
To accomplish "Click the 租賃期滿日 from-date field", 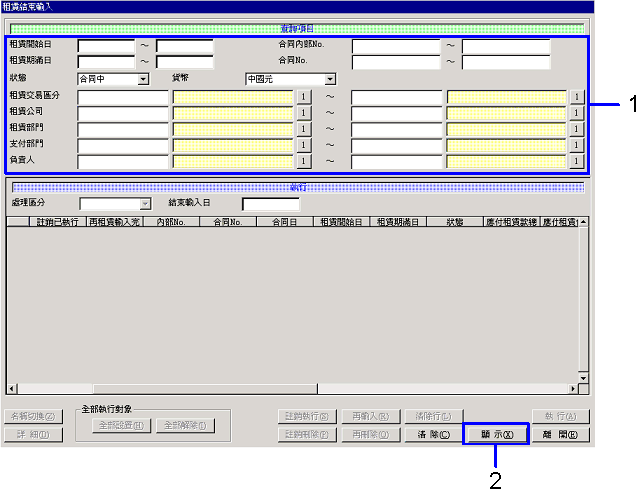I will tap(106, 62).
